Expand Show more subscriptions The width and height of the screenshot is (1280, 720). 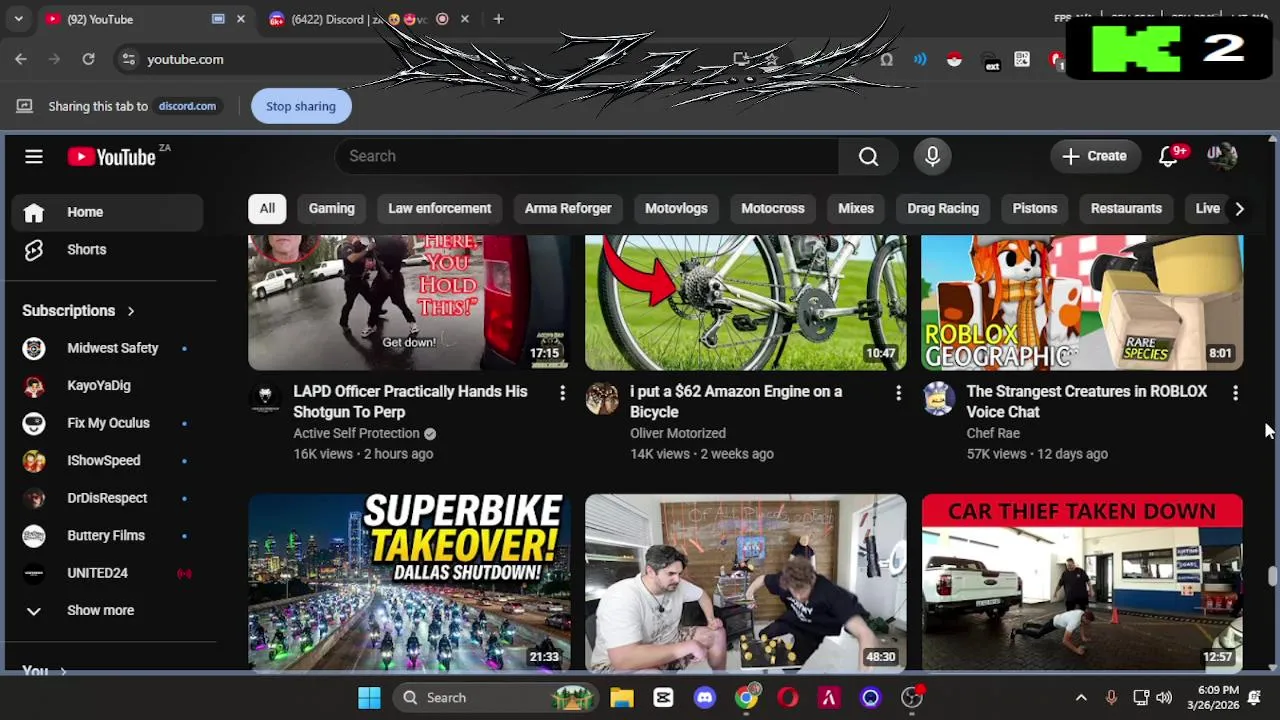[x=108, y=610]
